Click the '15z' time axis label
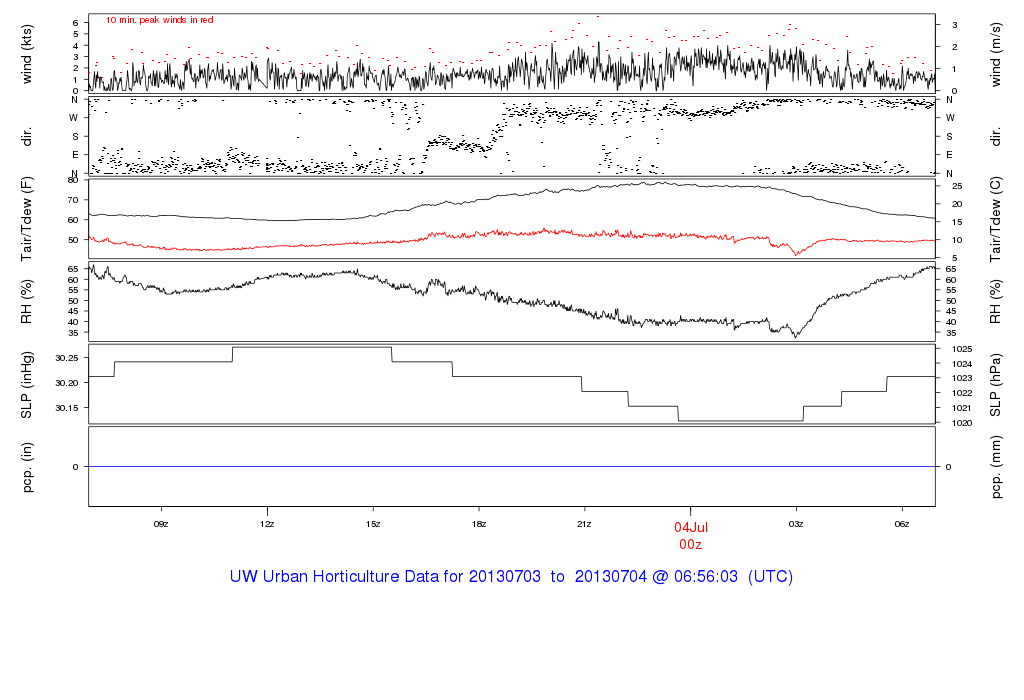 373,524
